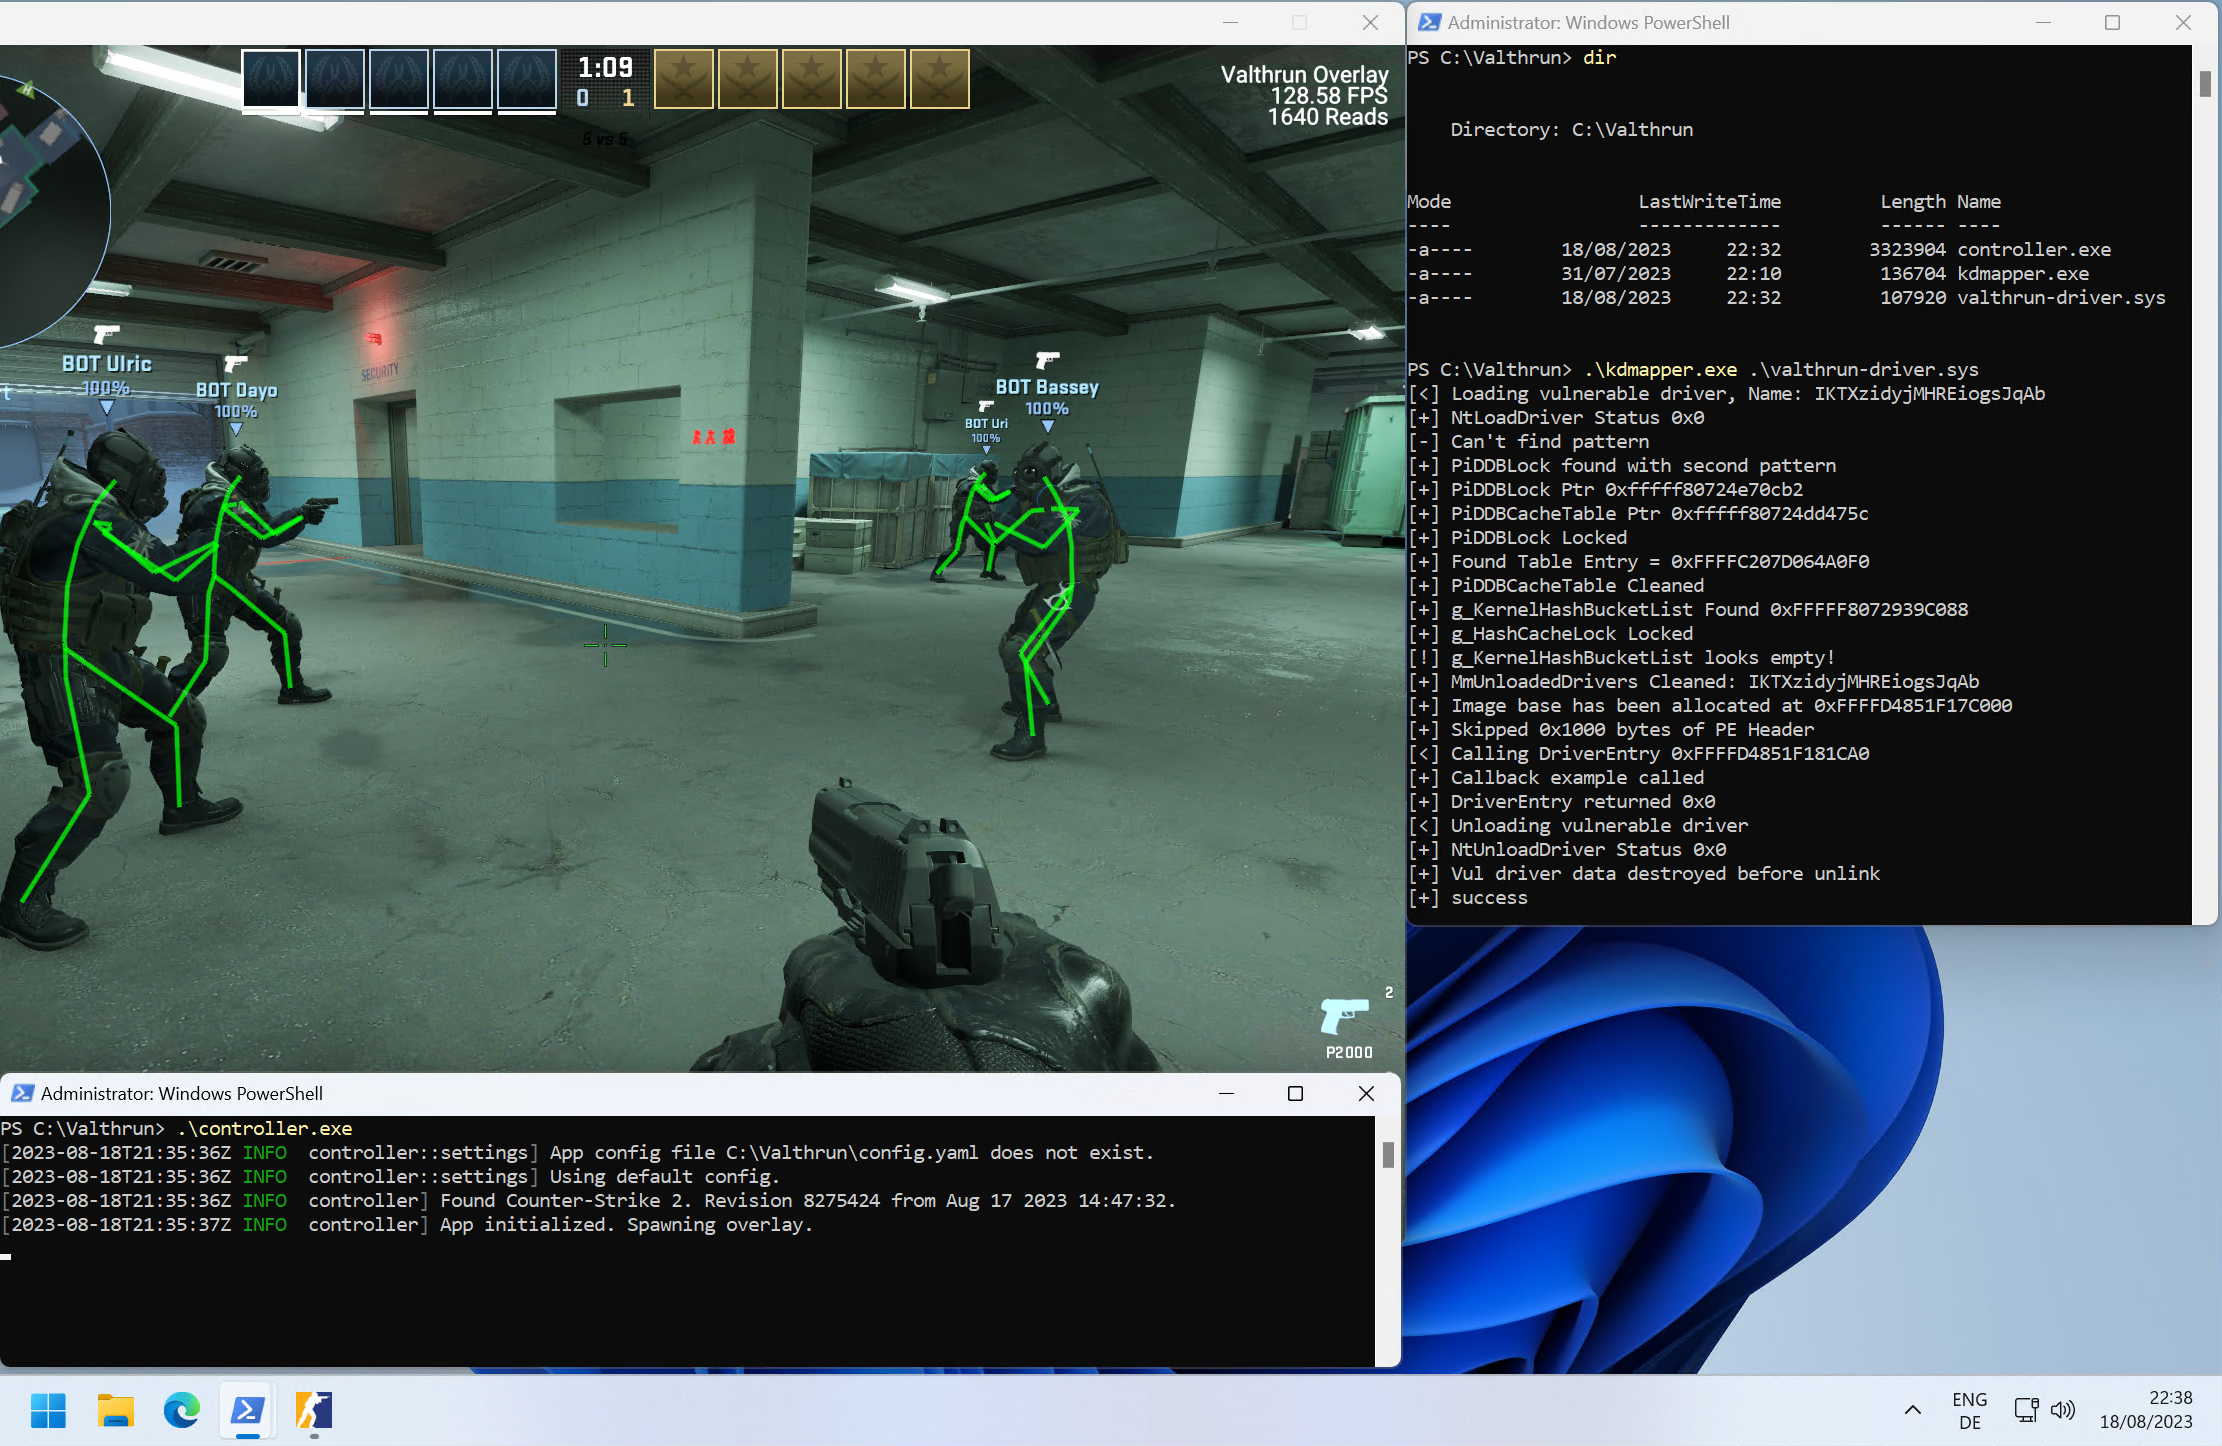The width and height of the screenshot is (2222, 1446).
Task: Click the Counter-Strike 2 taskbar icon
Action: (313, 1410)
